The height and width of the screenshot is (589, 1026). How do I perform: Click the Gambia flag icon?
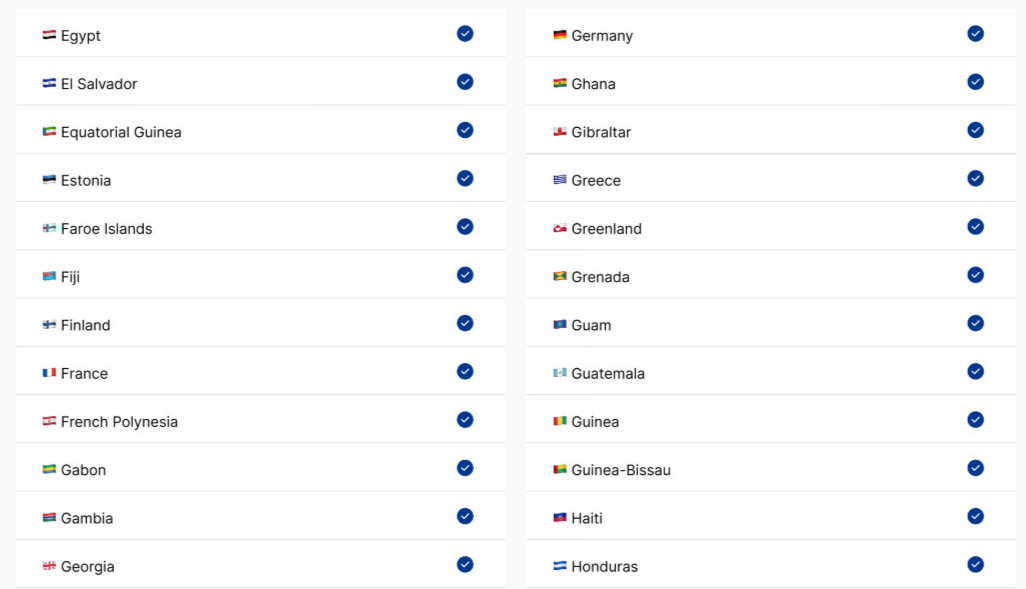[49, 518]
